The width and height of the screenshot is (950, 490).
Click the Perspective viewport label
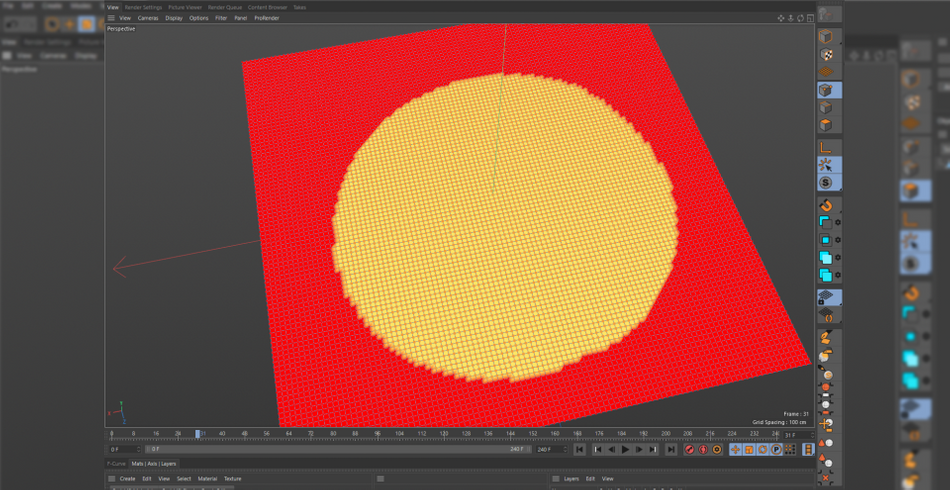[121, 29]
